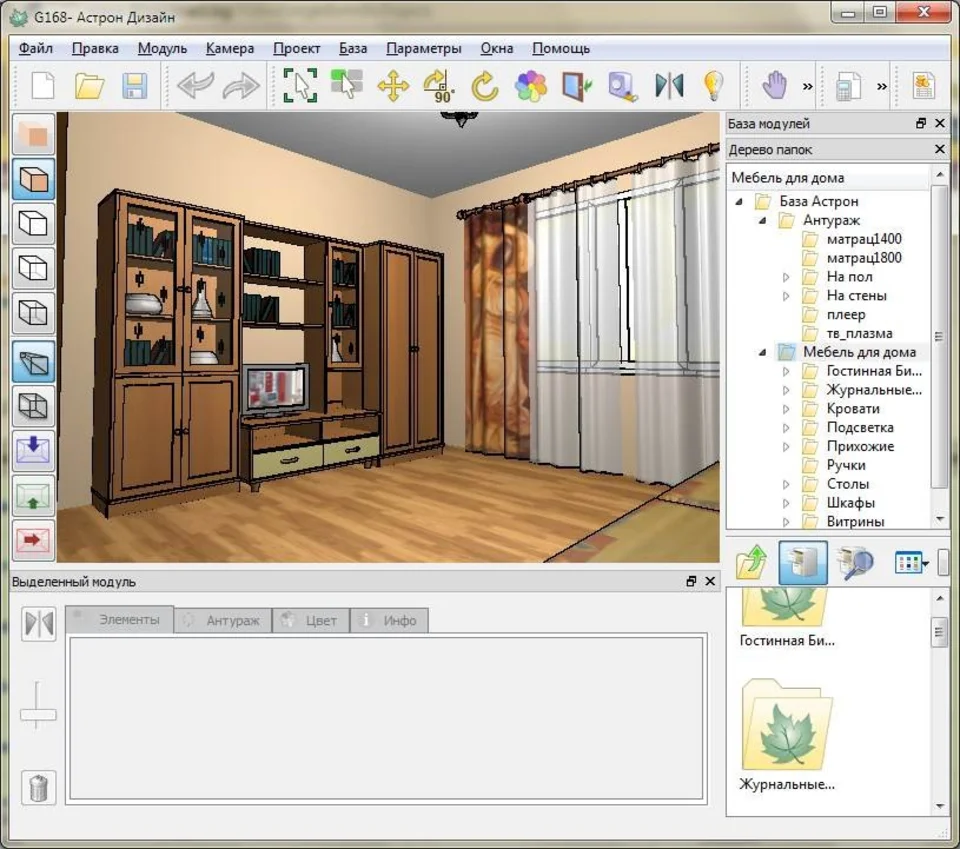
Task: Choose the multi-select modules tool
Action: [x=347, y=84]
